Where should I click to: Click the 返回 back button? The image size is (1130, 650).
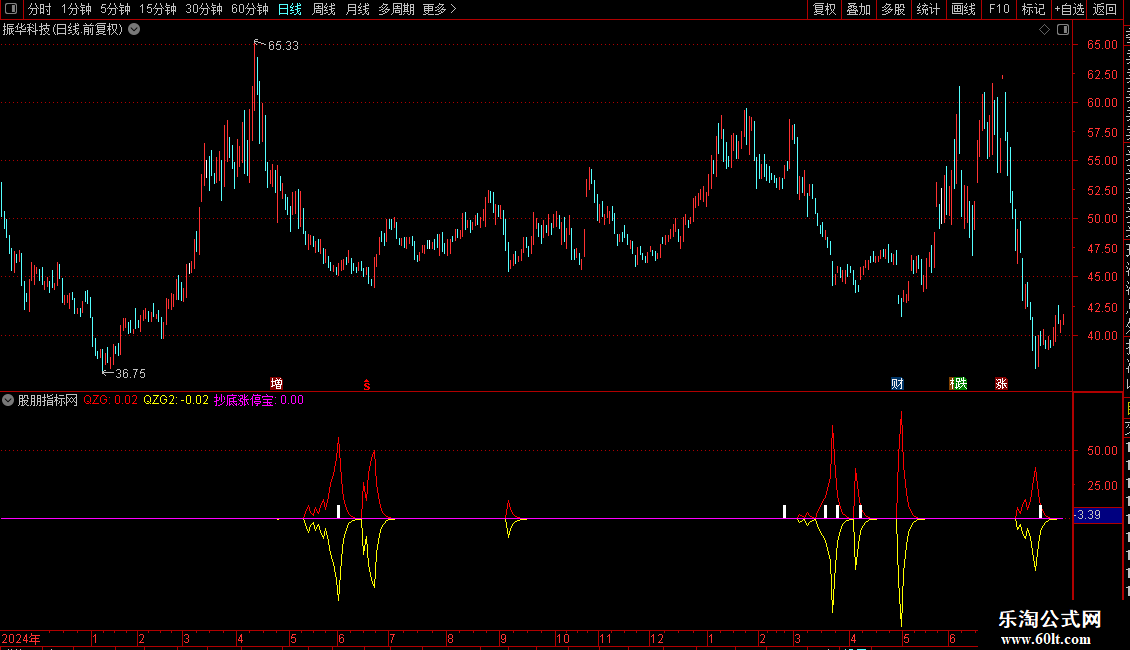[1105, 9]
